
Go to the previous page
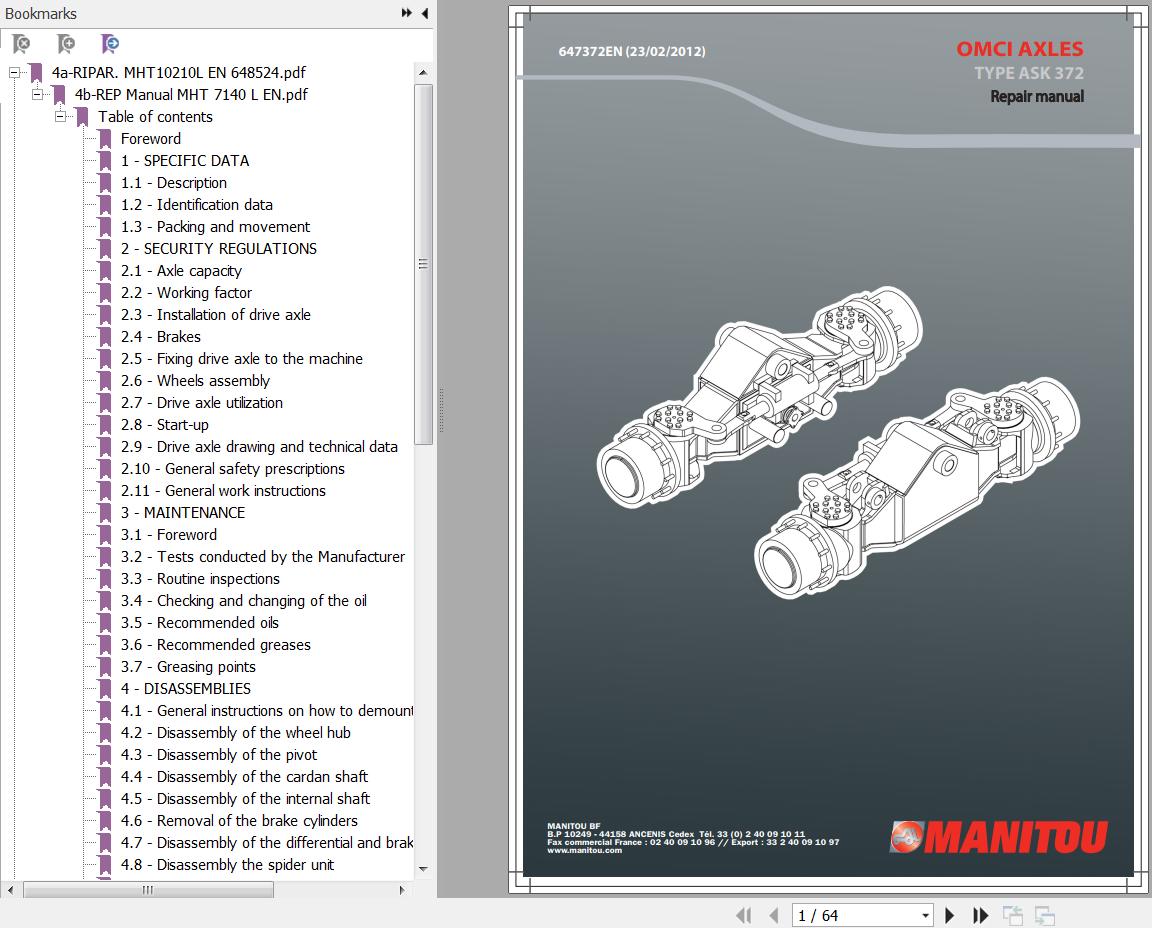click(774, 916)
